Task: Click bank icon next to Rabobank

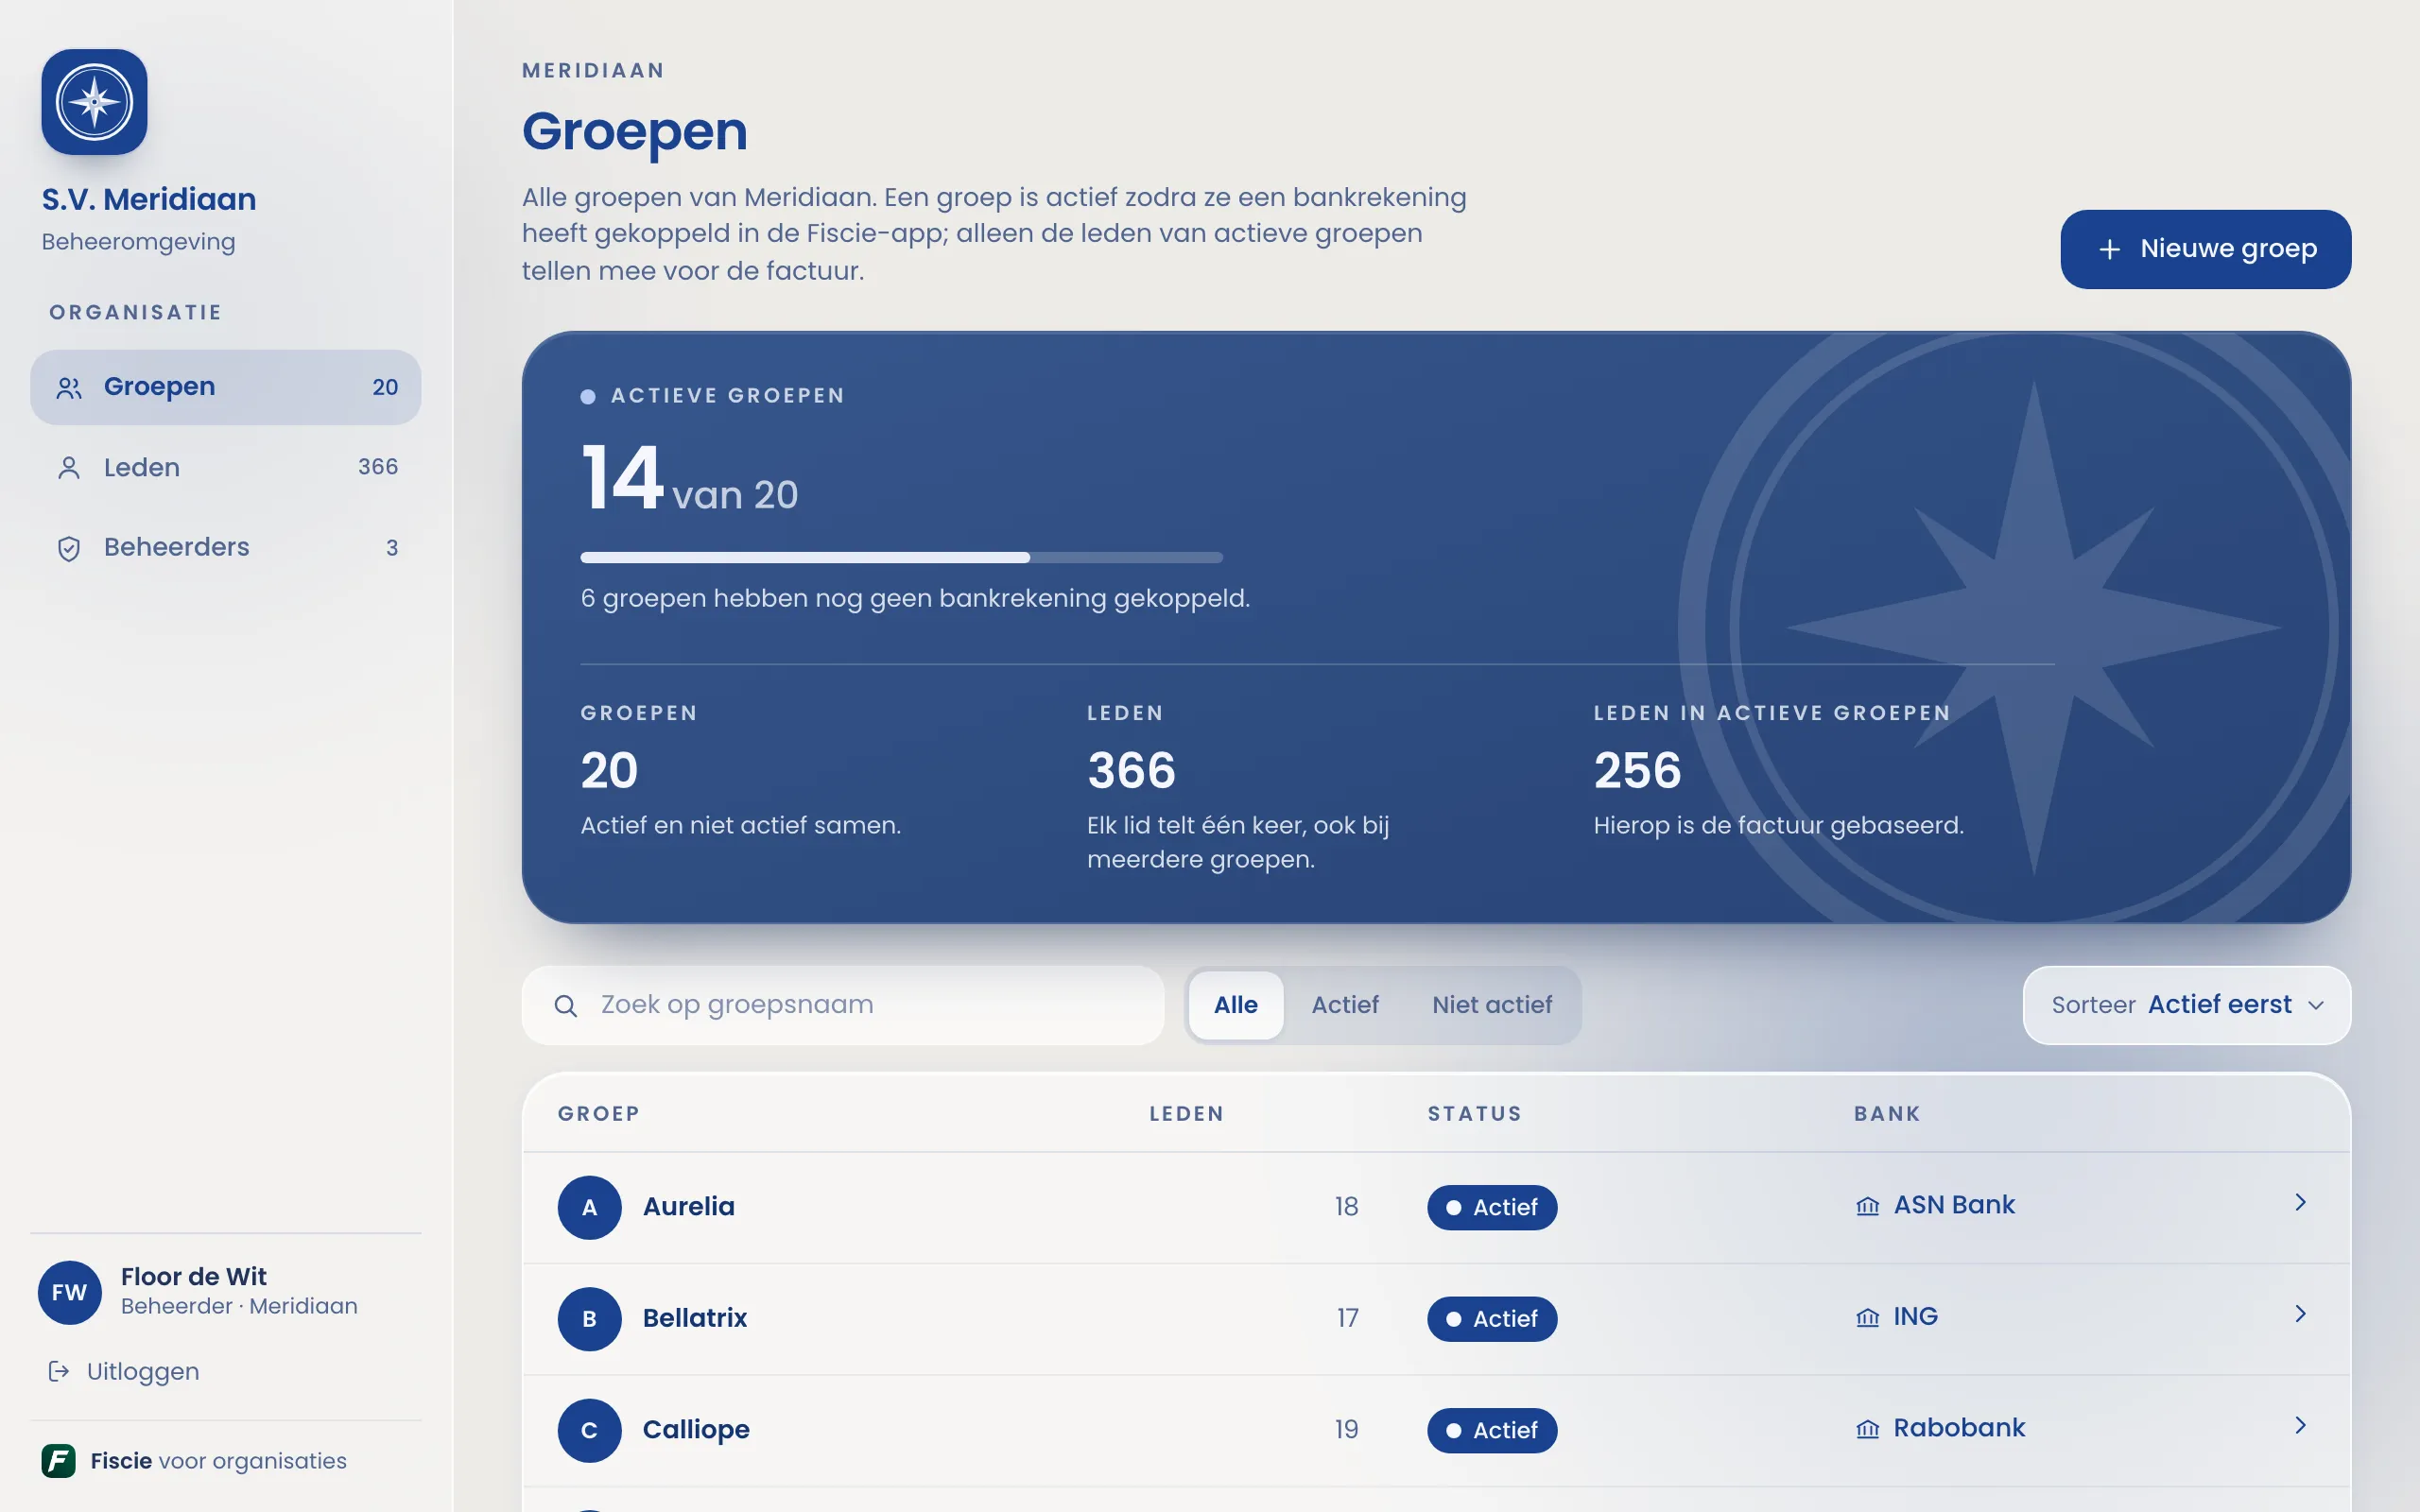Action: tap(1867, 1429)
